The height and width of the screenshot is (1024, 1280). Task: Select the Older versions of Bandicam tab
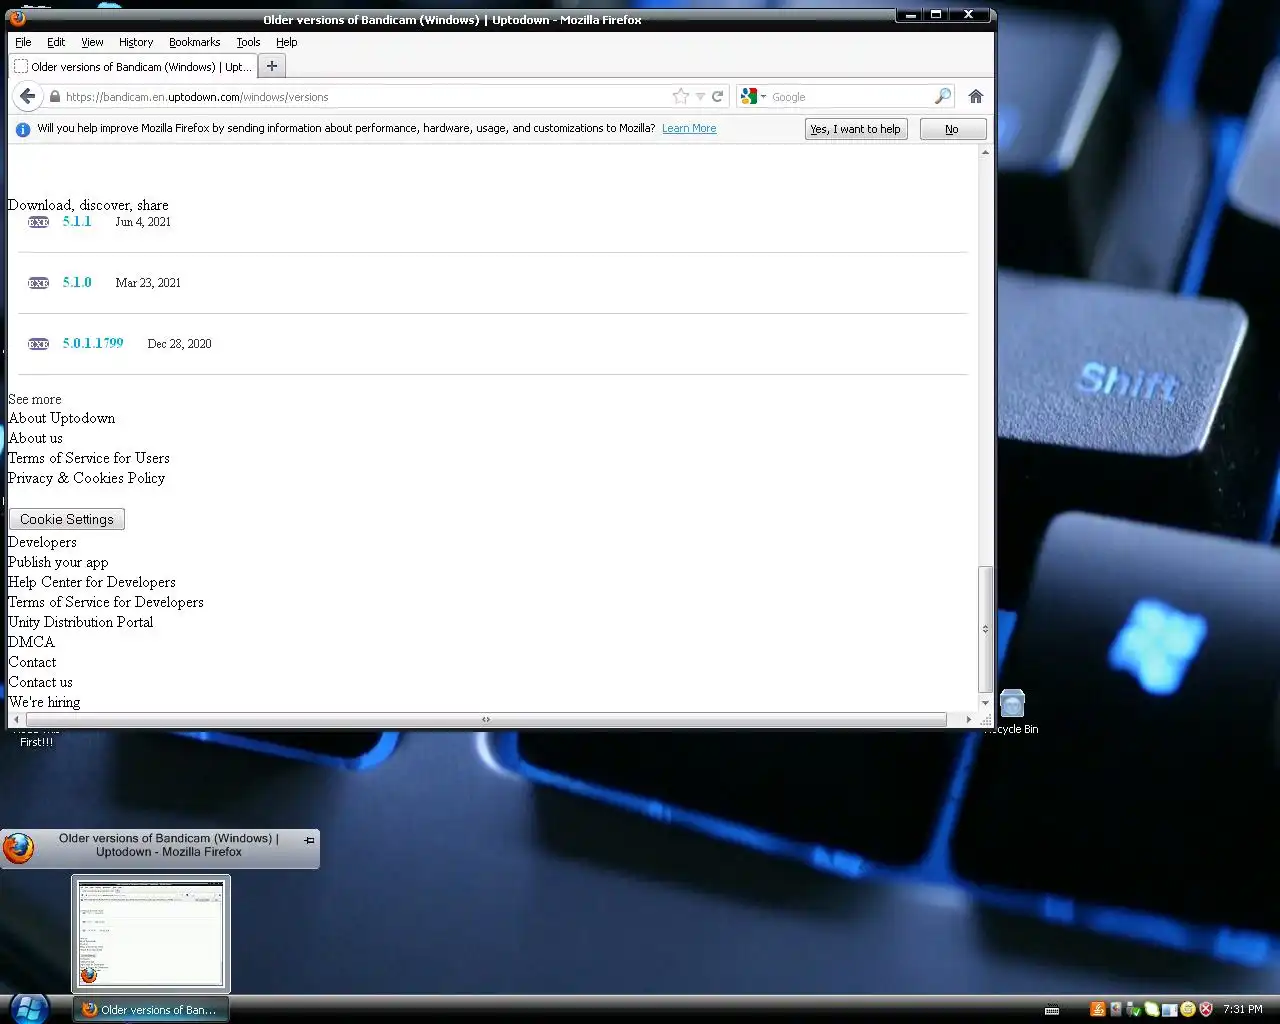coord(133,66)
